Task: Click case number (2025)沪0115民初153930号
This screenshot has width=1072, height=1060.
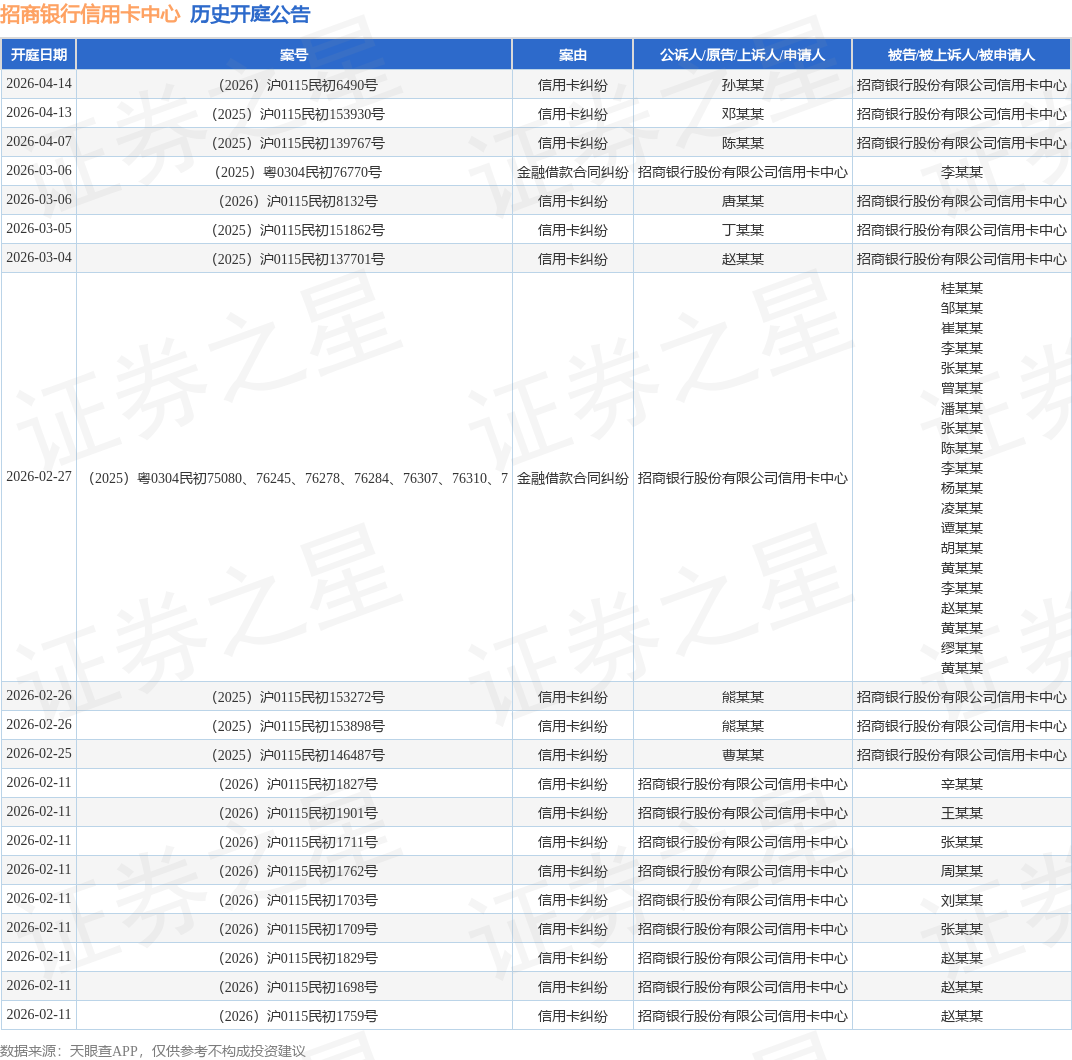Action: tap(298, 114)
